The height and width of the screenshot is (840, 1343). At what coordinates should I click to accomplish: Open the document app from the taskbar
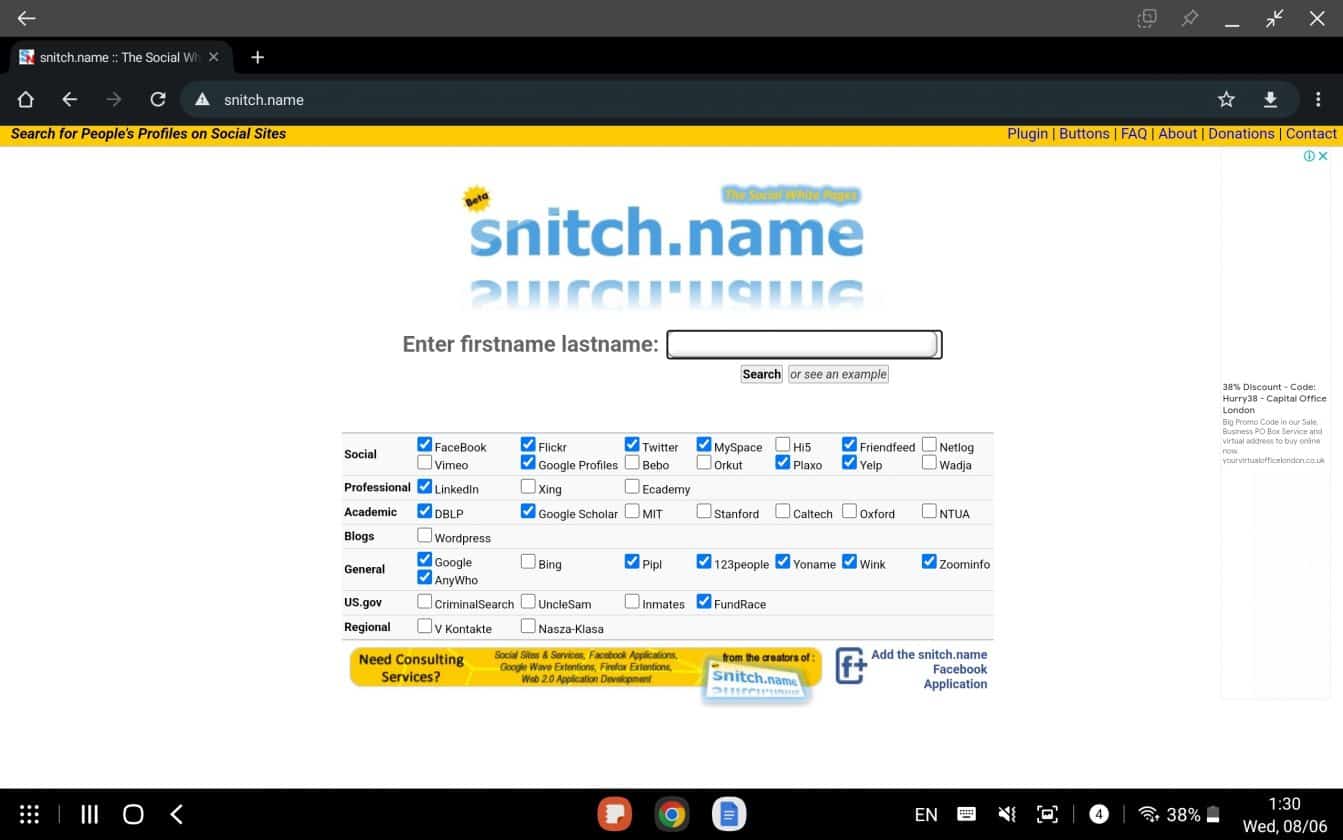tap(728, 813)
